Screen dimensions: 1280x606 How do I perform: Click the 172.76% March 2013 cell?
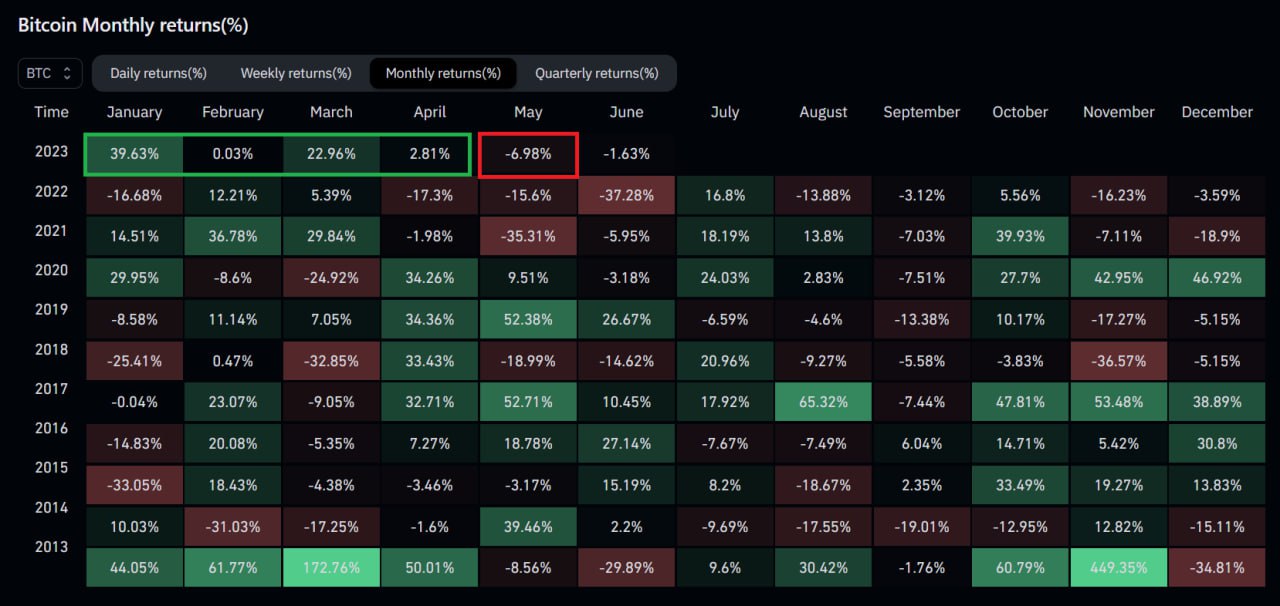pyautogui.click(x=331, y=567)
